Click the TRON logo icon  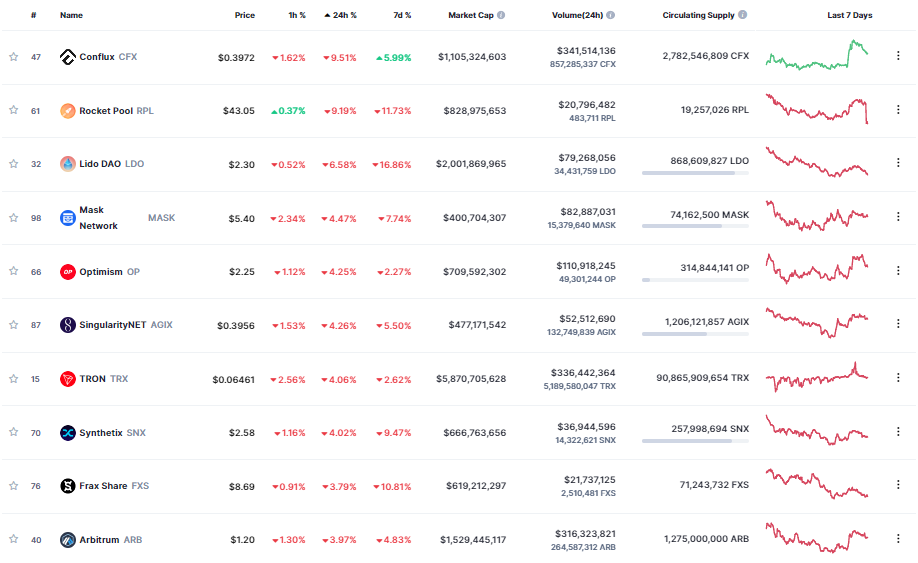pos(68,379)
